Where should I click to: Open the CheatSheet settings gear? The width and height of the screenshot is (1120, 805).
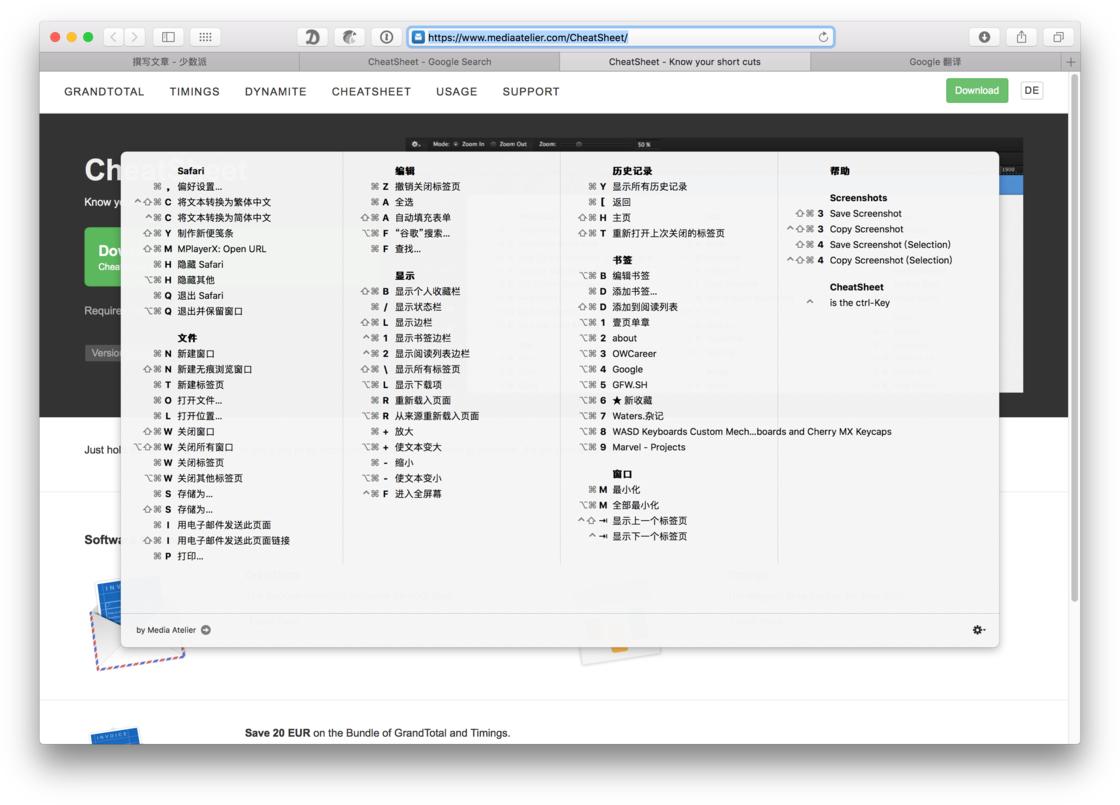[979, 629]
